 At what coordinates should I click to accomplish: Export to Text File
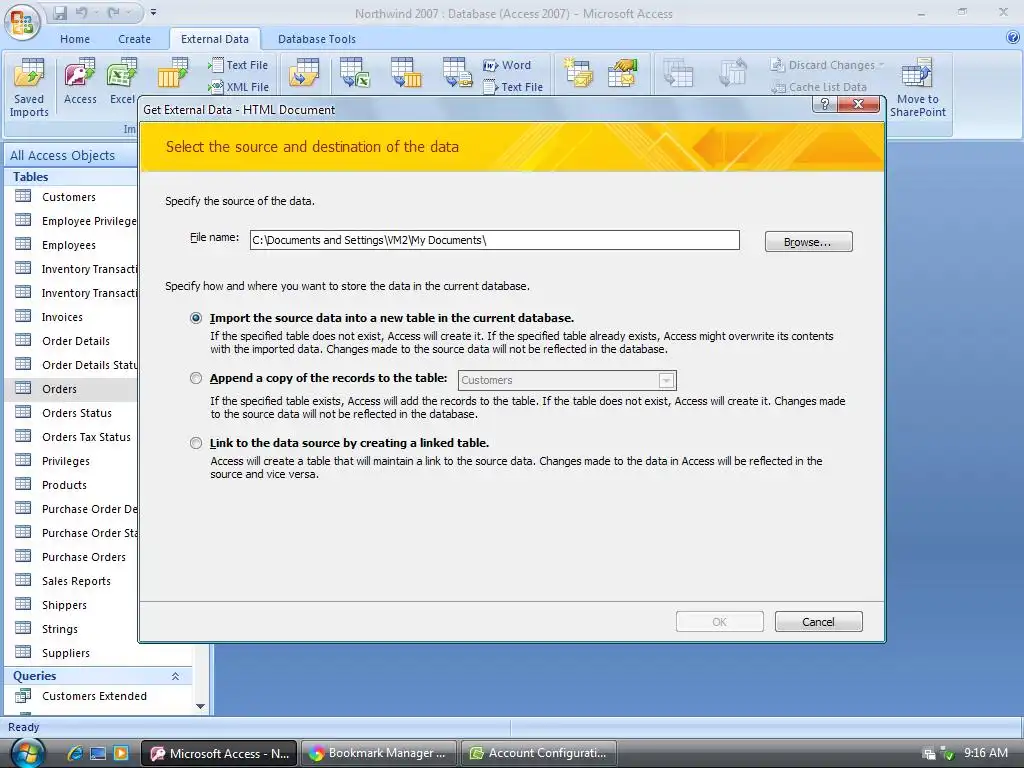click(x=513, y=86)
